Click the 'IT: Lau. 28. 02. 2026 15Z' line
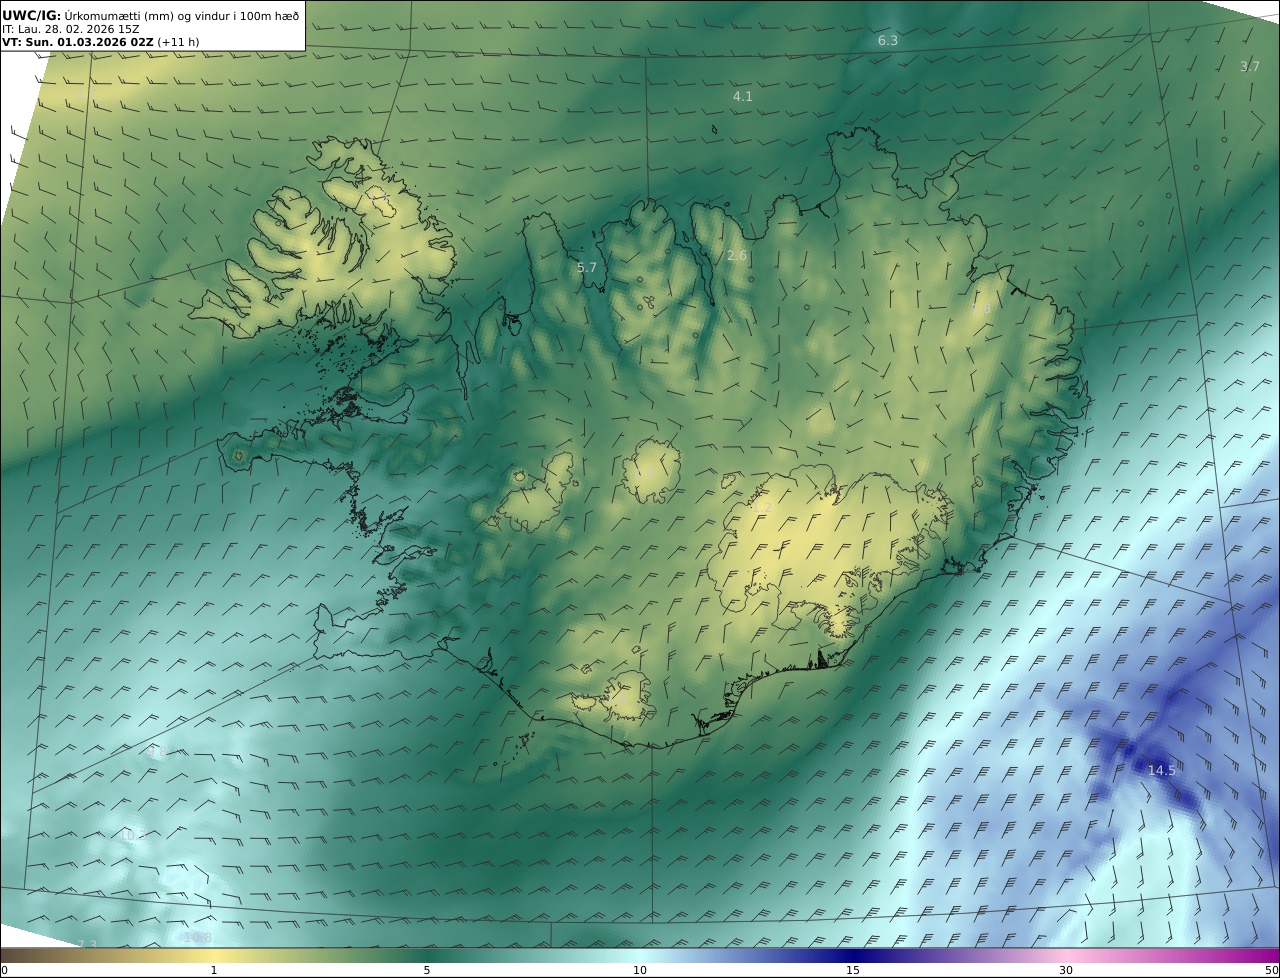The height and width of the screenshot is (978, 1280). [70, 29]
